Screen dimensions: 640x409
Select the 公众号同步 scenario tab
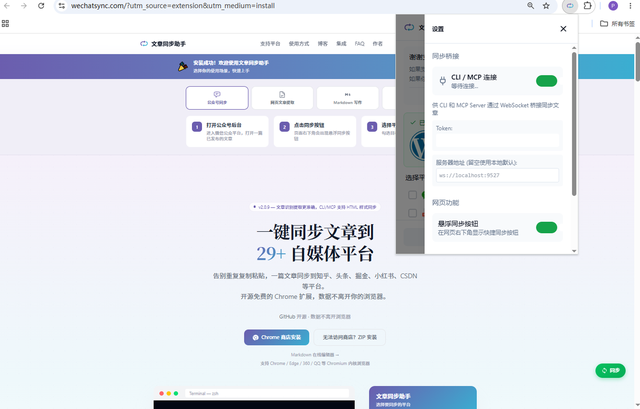tap(217, 98)
